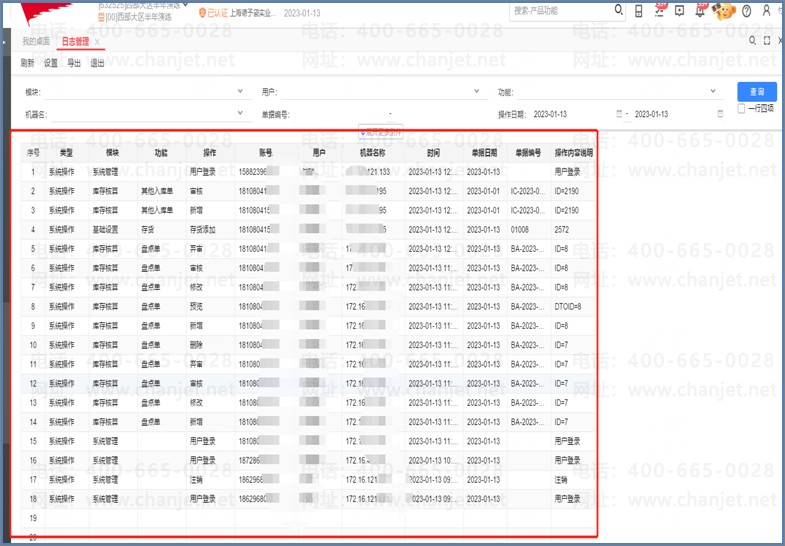This screenshot has height=546, width=785.
Task: Select row 12 by its sequence number
Action: 33,383
